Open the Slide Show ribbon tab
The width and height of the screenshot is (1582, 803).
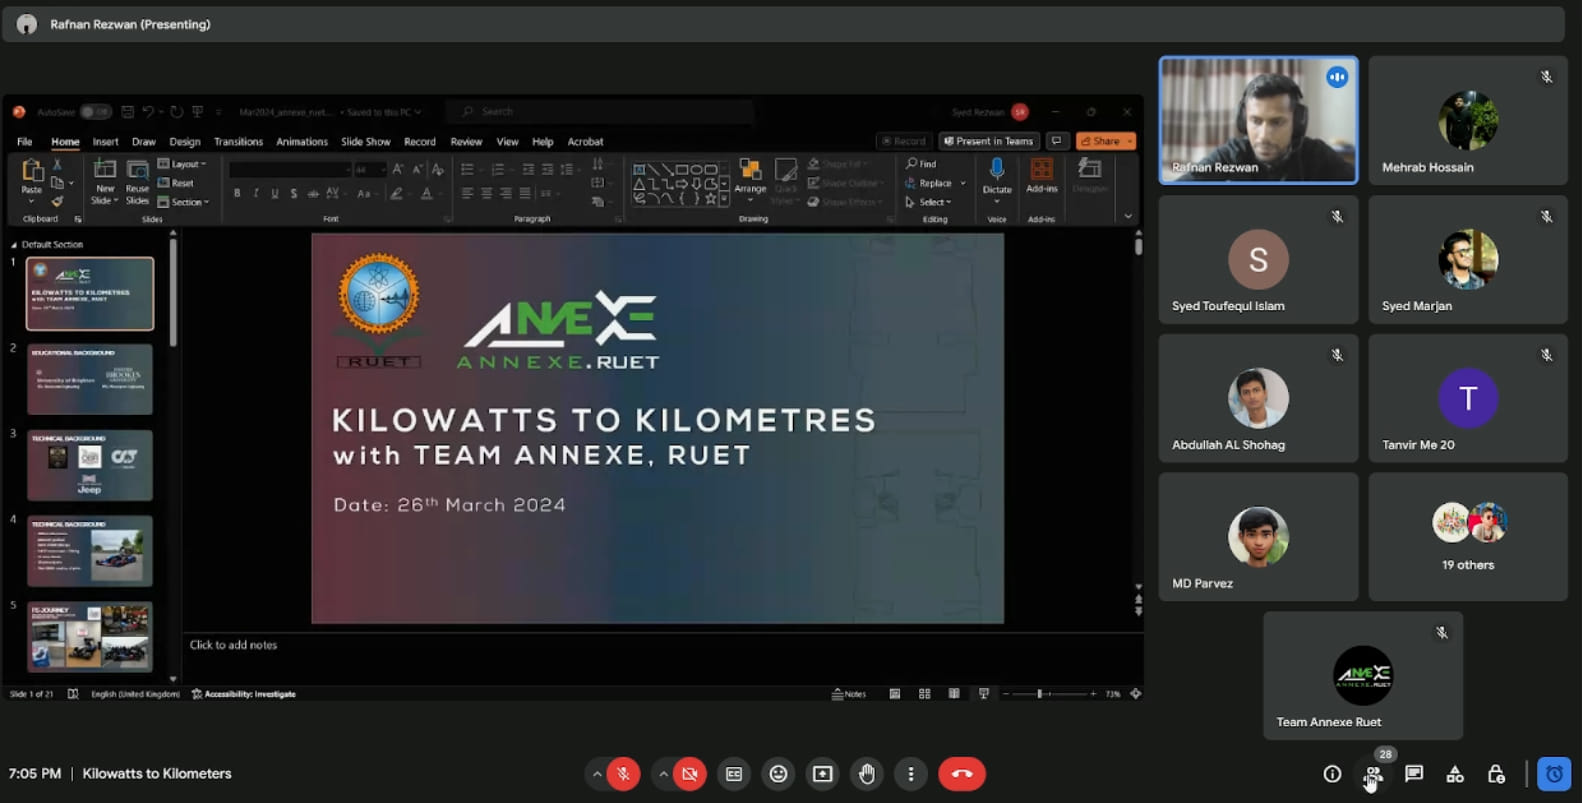[x=365, y=142]
